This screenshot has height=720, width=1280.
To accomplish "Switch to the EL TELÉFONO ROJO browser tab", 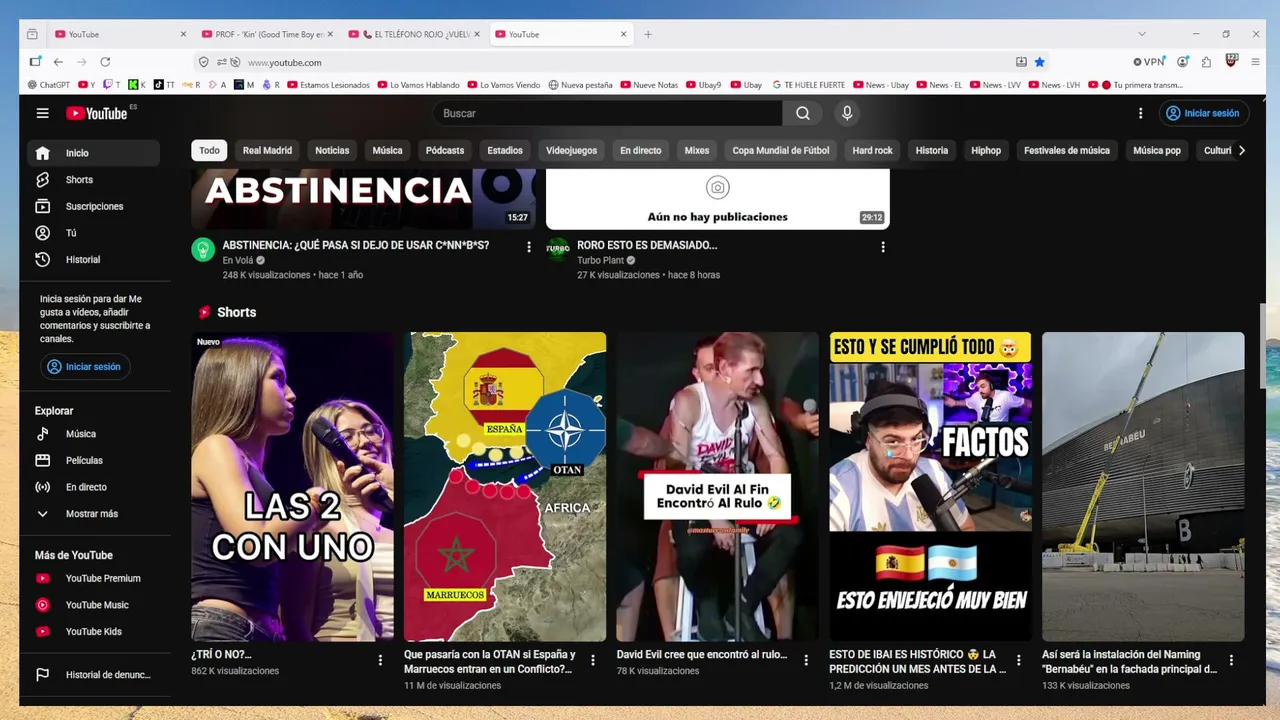I will pos(415,34).
